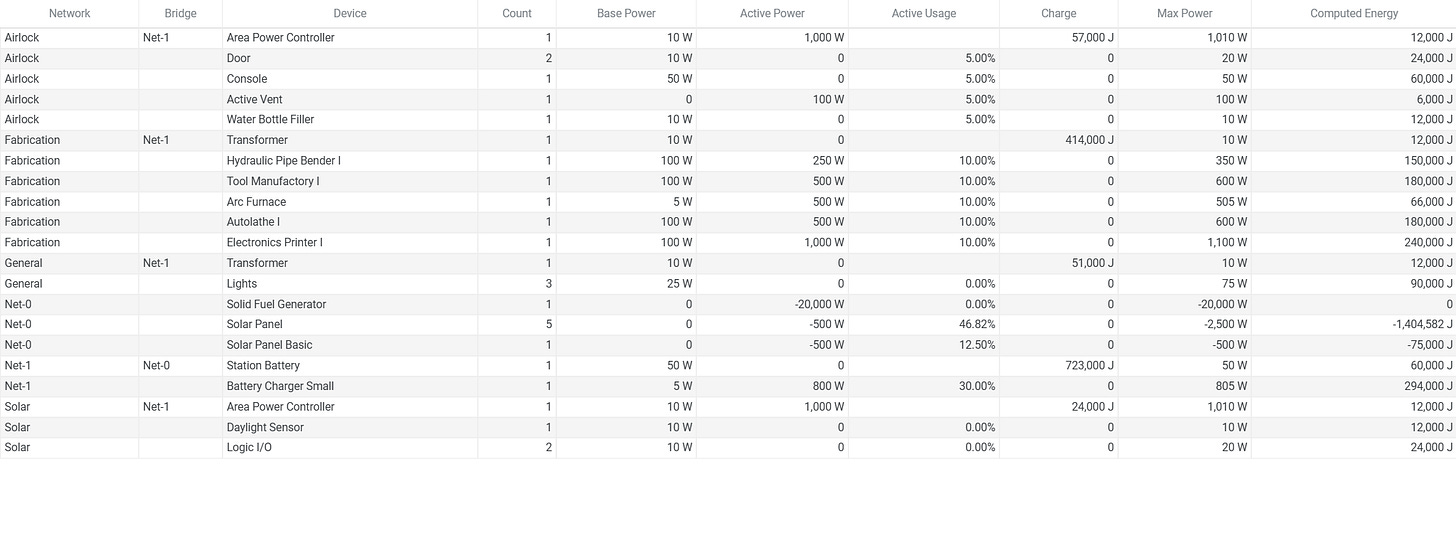
Task: Select the 12.50% active usage cell
Action: click(924, 346)
